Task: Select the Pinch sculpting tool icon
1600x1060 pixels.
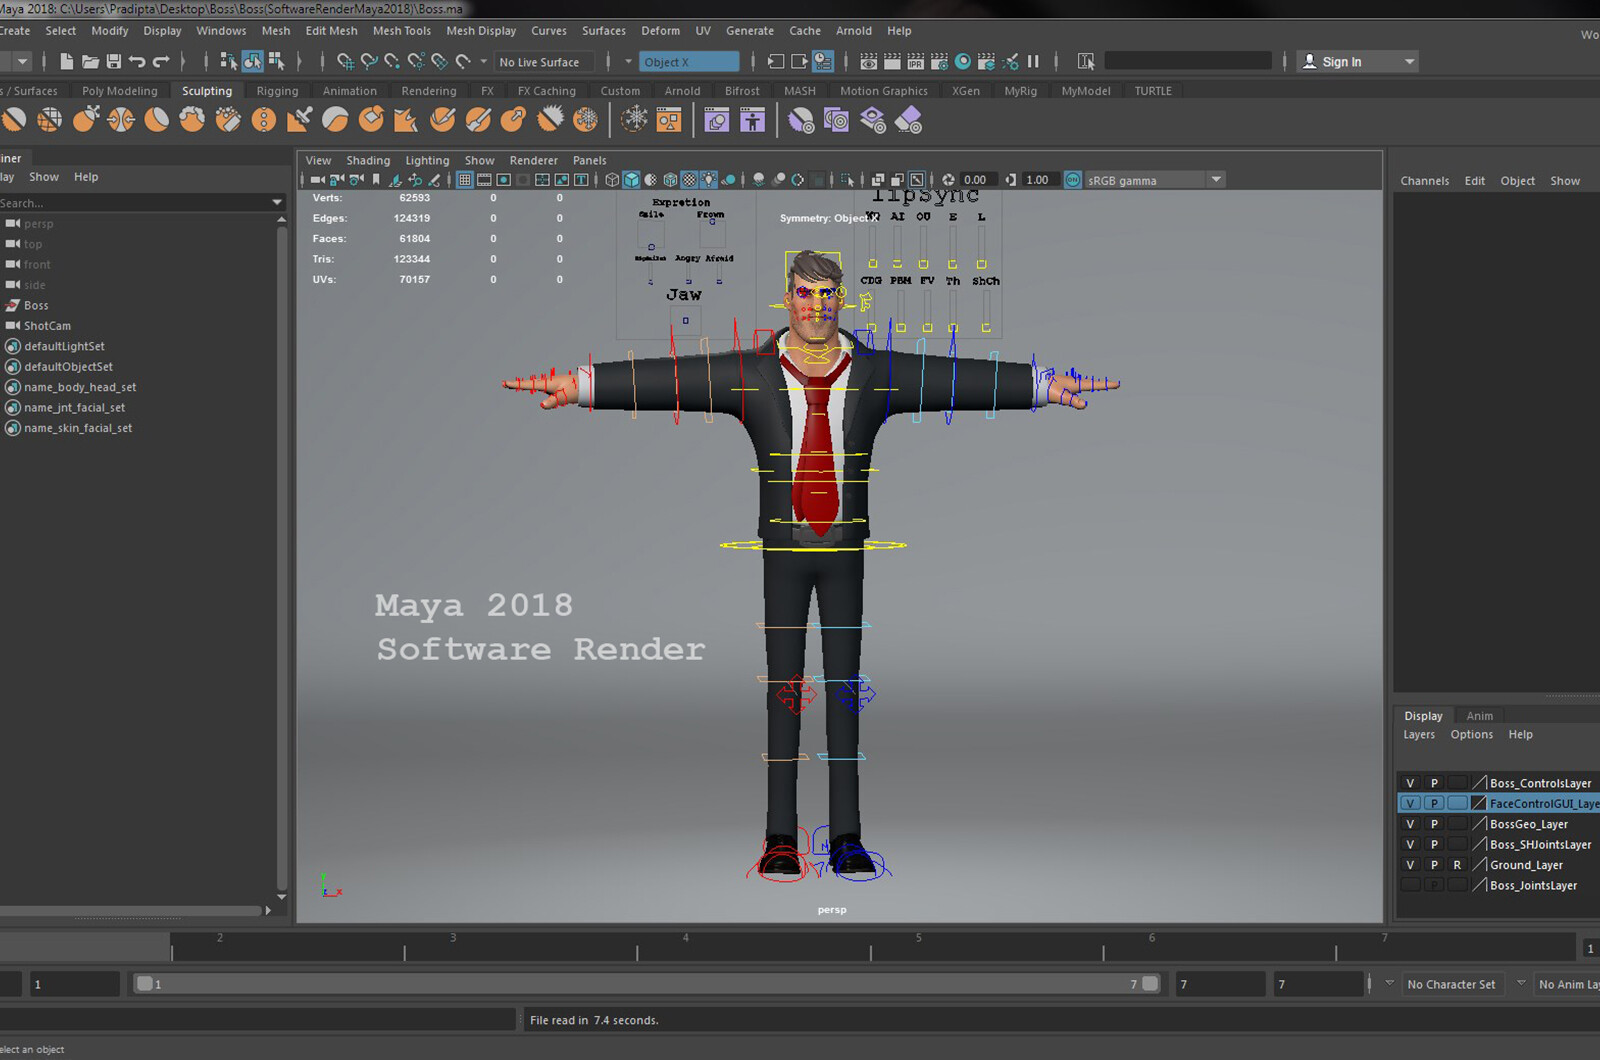Action: [x=121, y=119]
